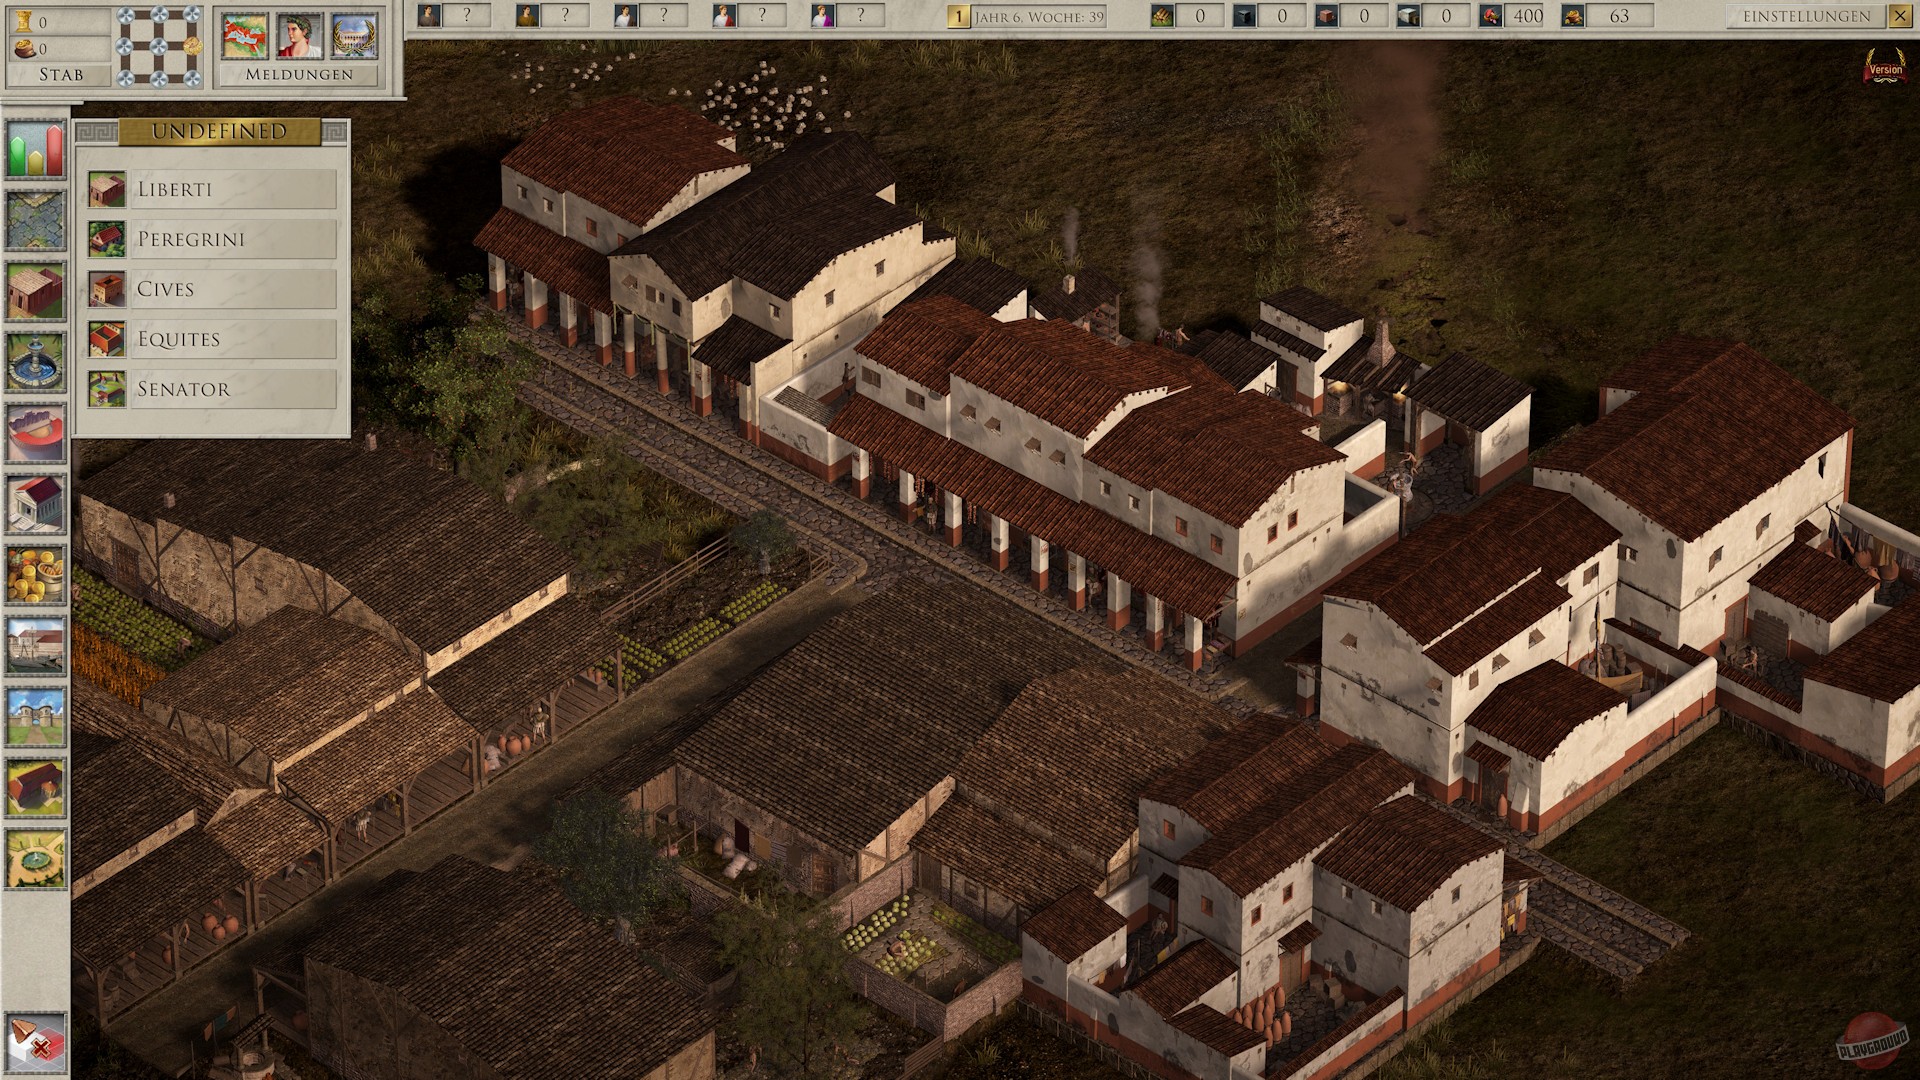Image resolution: width=1920 pixels, height=1080 pixels.
Task: Open the amphitheater entertainment build icon
Action: pyautogui.click(x=35, y=432)
